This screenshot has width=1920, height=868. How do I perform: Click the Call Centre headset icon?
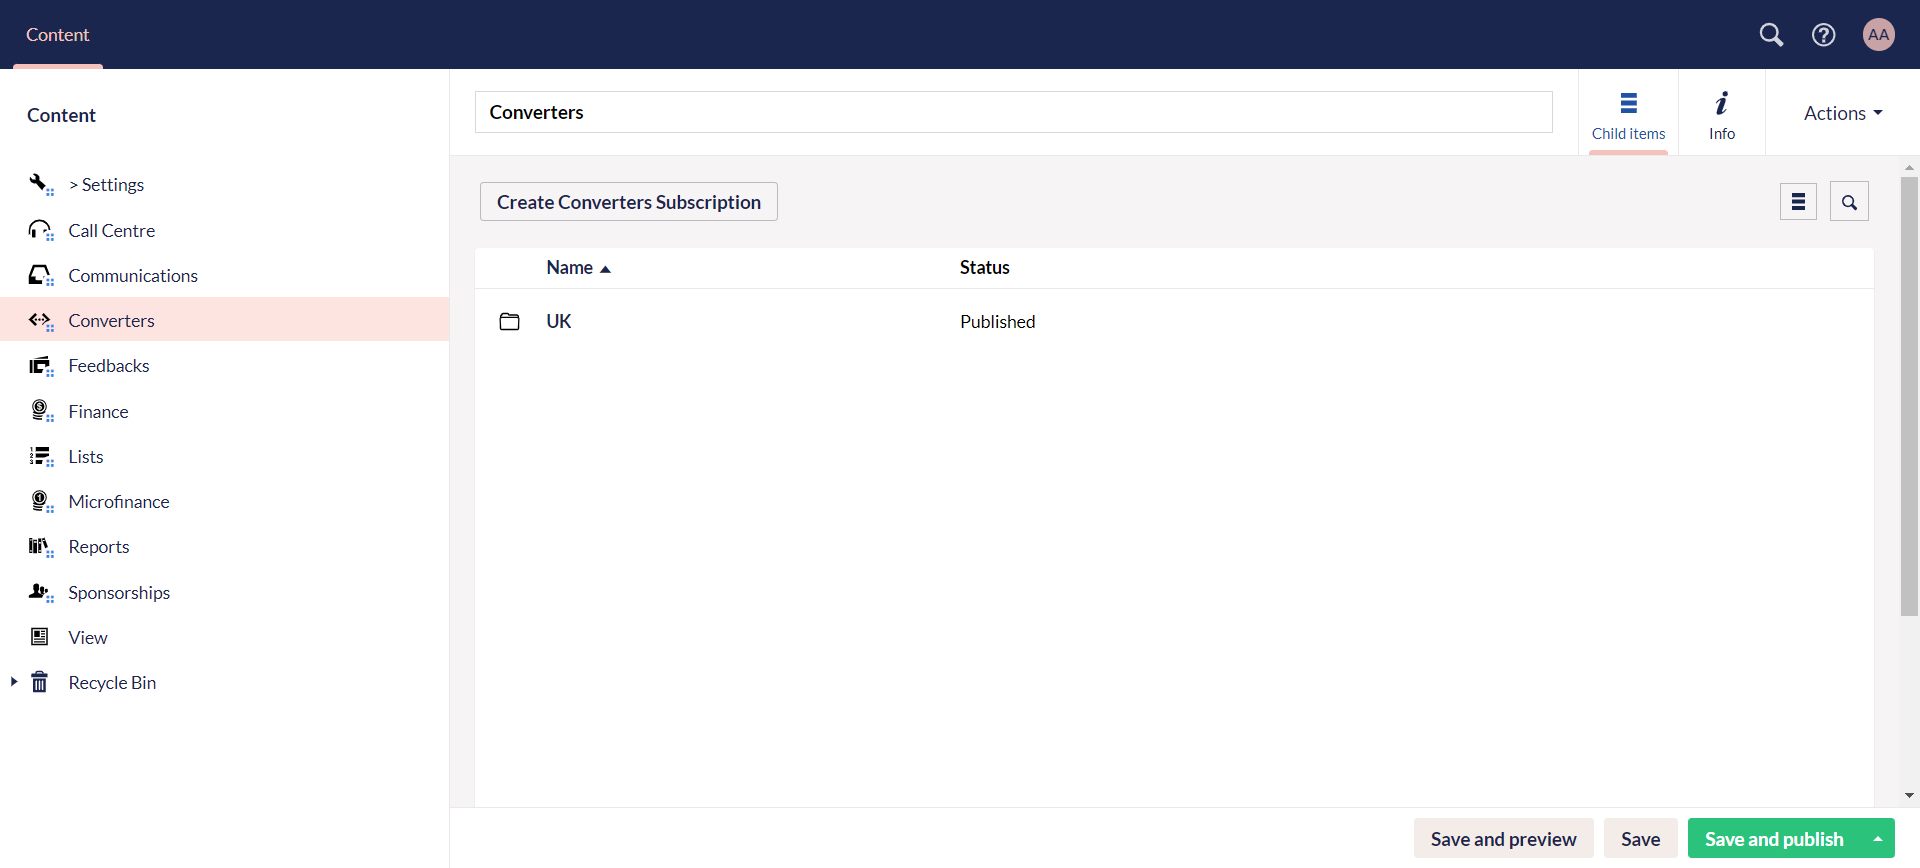40,230
